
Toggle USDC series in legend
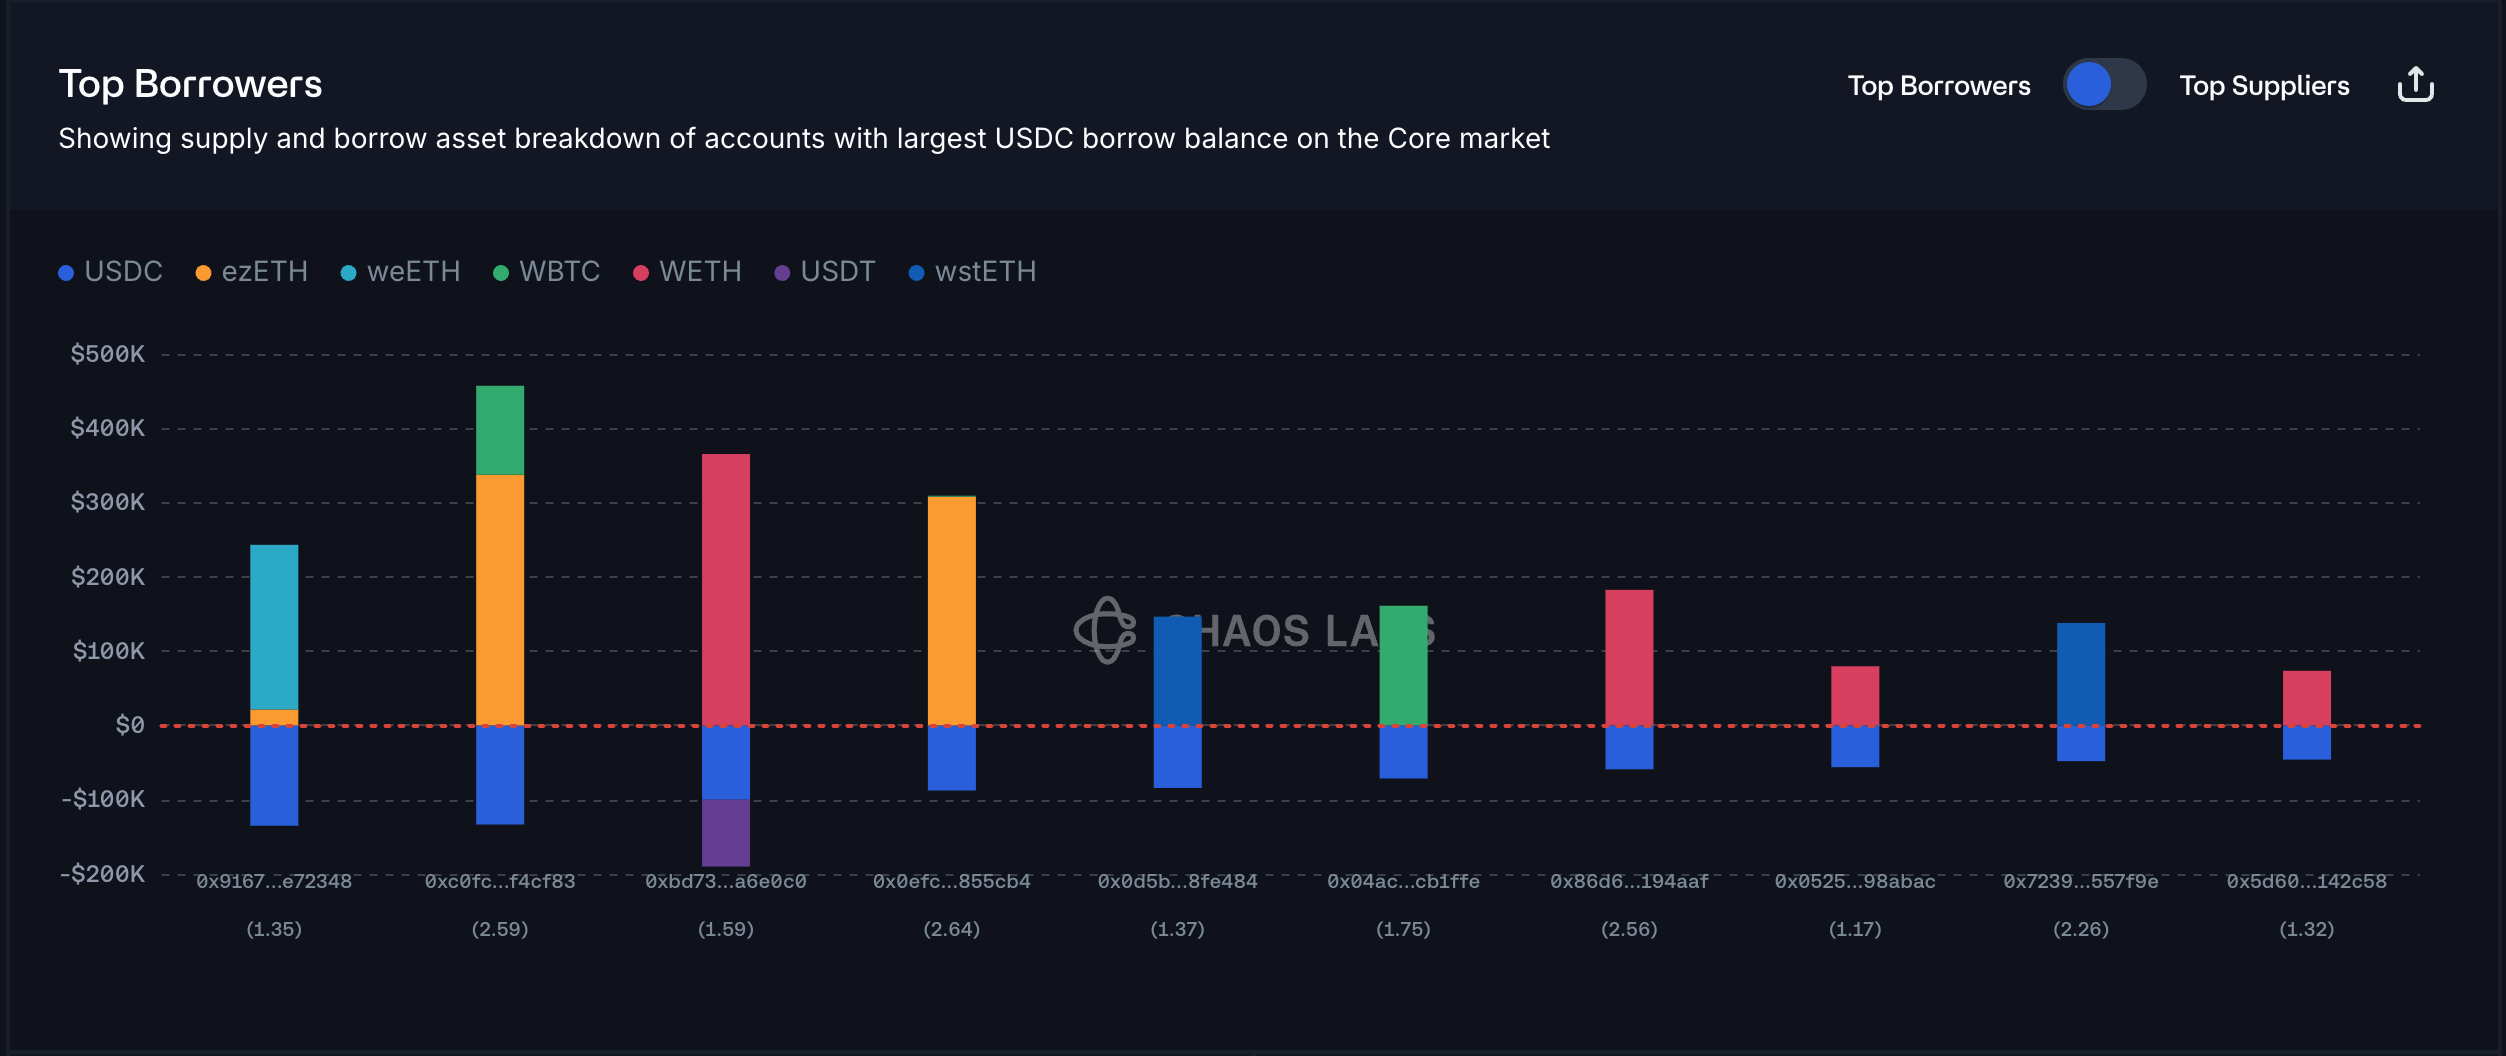111,272
